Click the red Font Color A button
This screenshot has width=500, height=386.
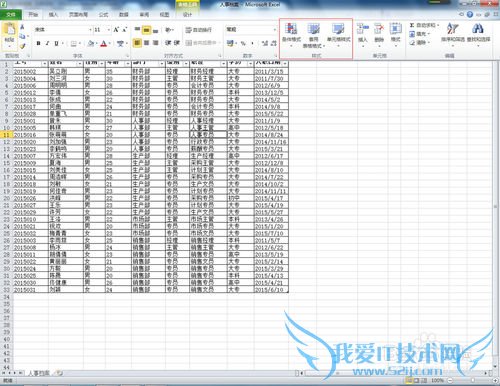click(104, 44)
